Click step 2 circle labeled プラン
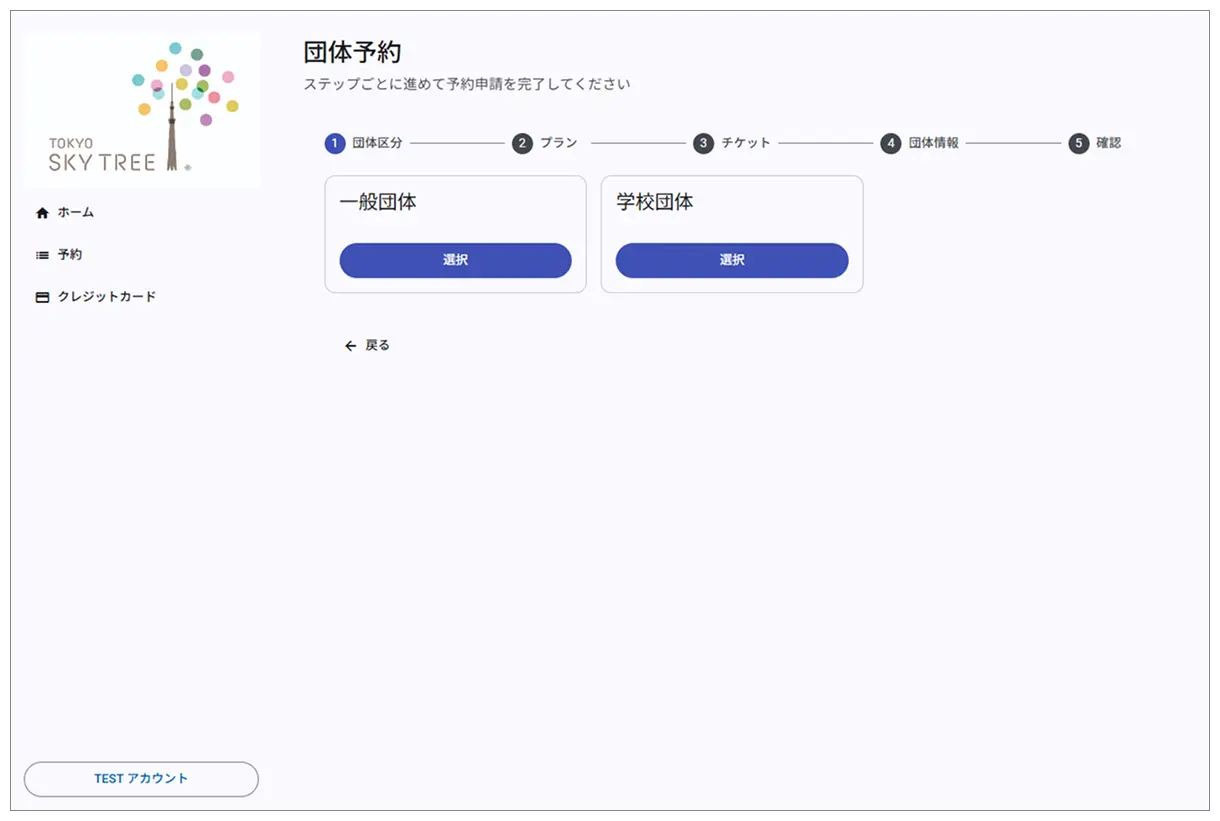The image size is (1220, 821). click(x=522, y=143)
